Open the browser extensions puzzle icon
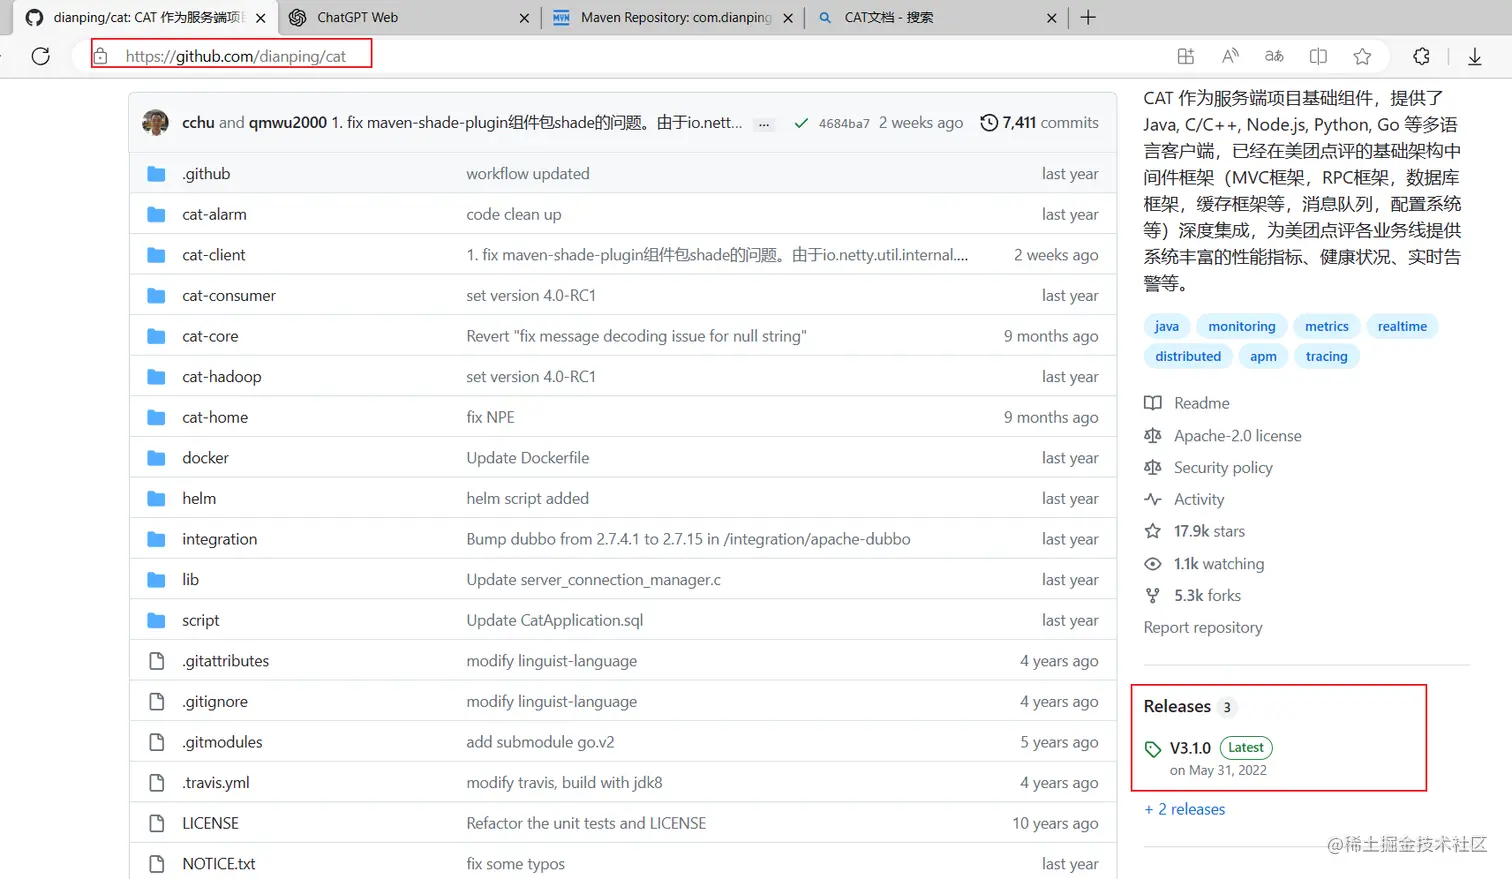Image resolution: width=1512 pixels, height=879 pixels. coord(1421,56)
